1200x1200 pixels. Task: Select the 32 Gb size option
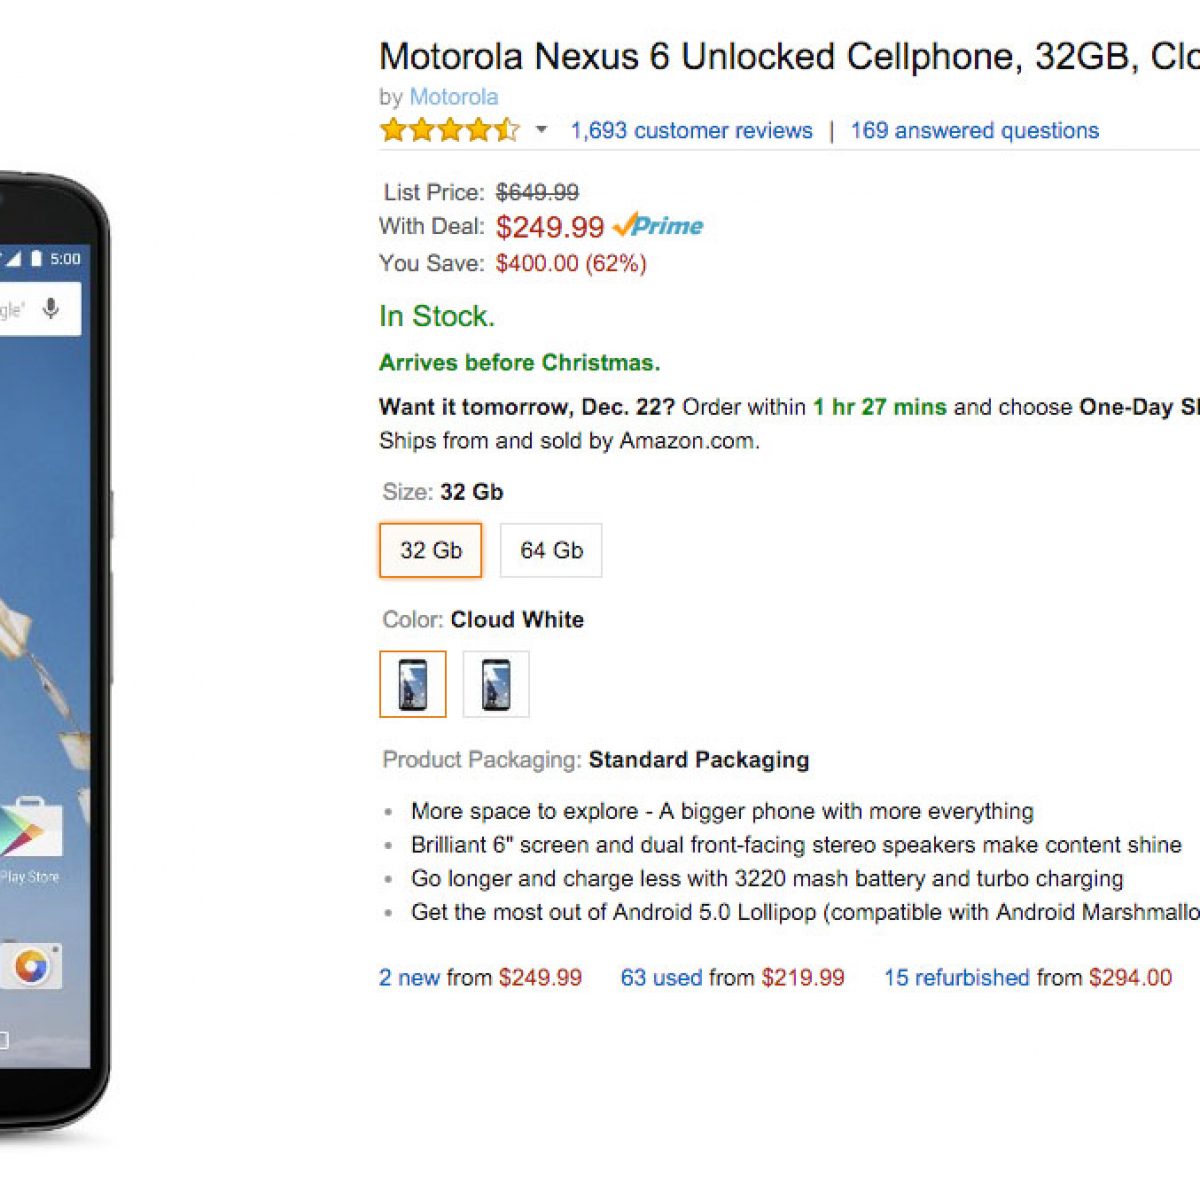tap(431, 550)
